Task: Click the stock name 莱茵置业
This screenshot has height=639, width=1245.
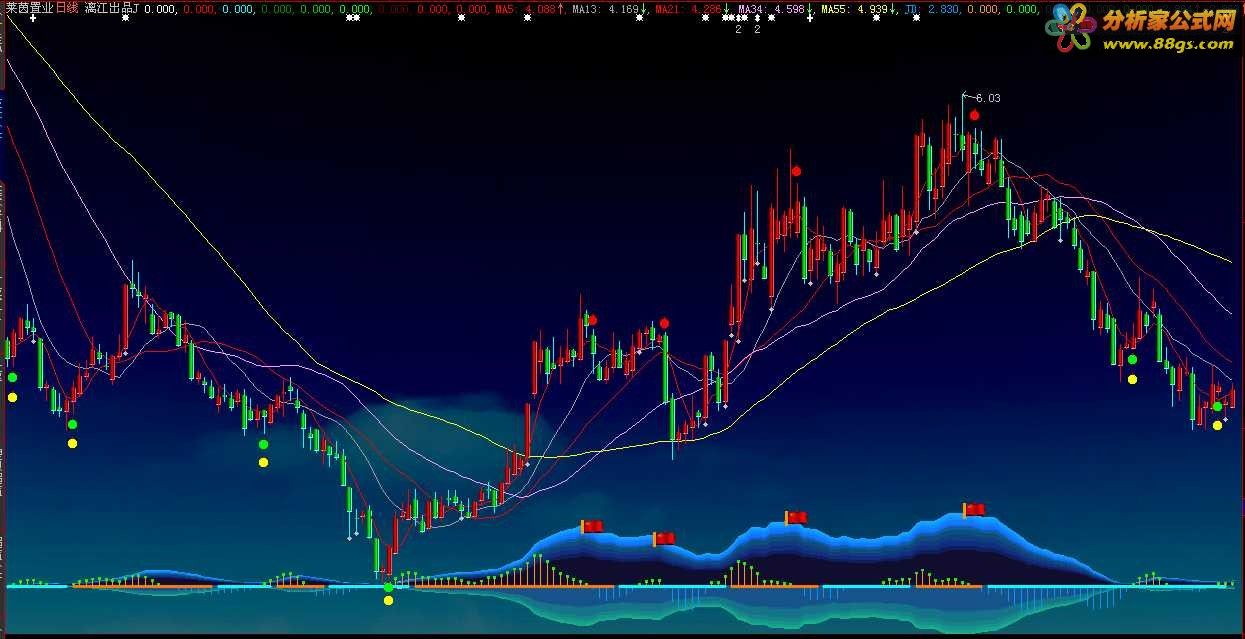Action: point(28,8)
